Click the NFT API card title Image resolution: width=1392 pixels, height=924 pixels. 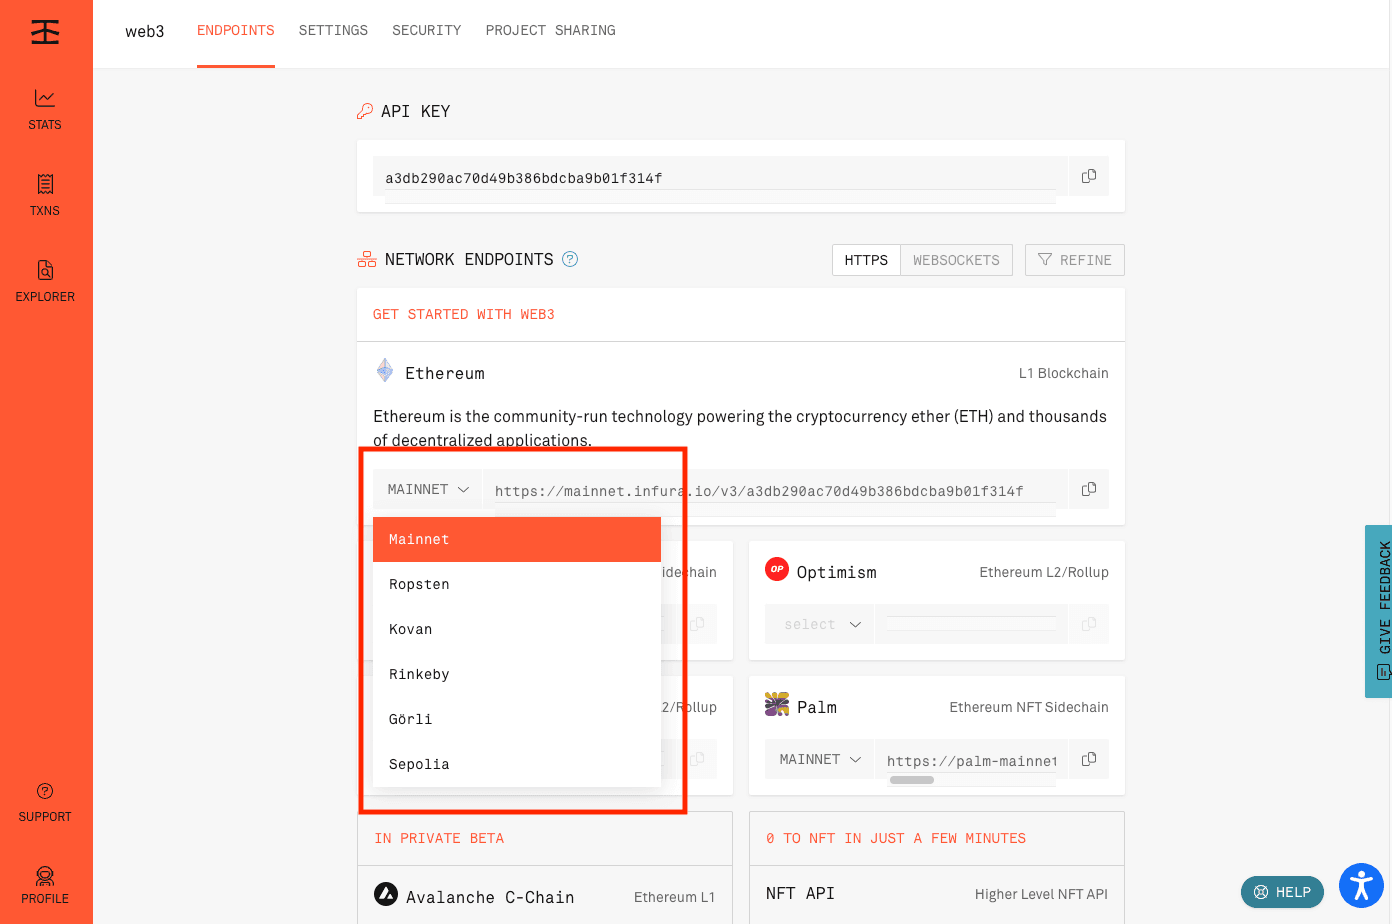pyautogui.click(x=800, y=893)
